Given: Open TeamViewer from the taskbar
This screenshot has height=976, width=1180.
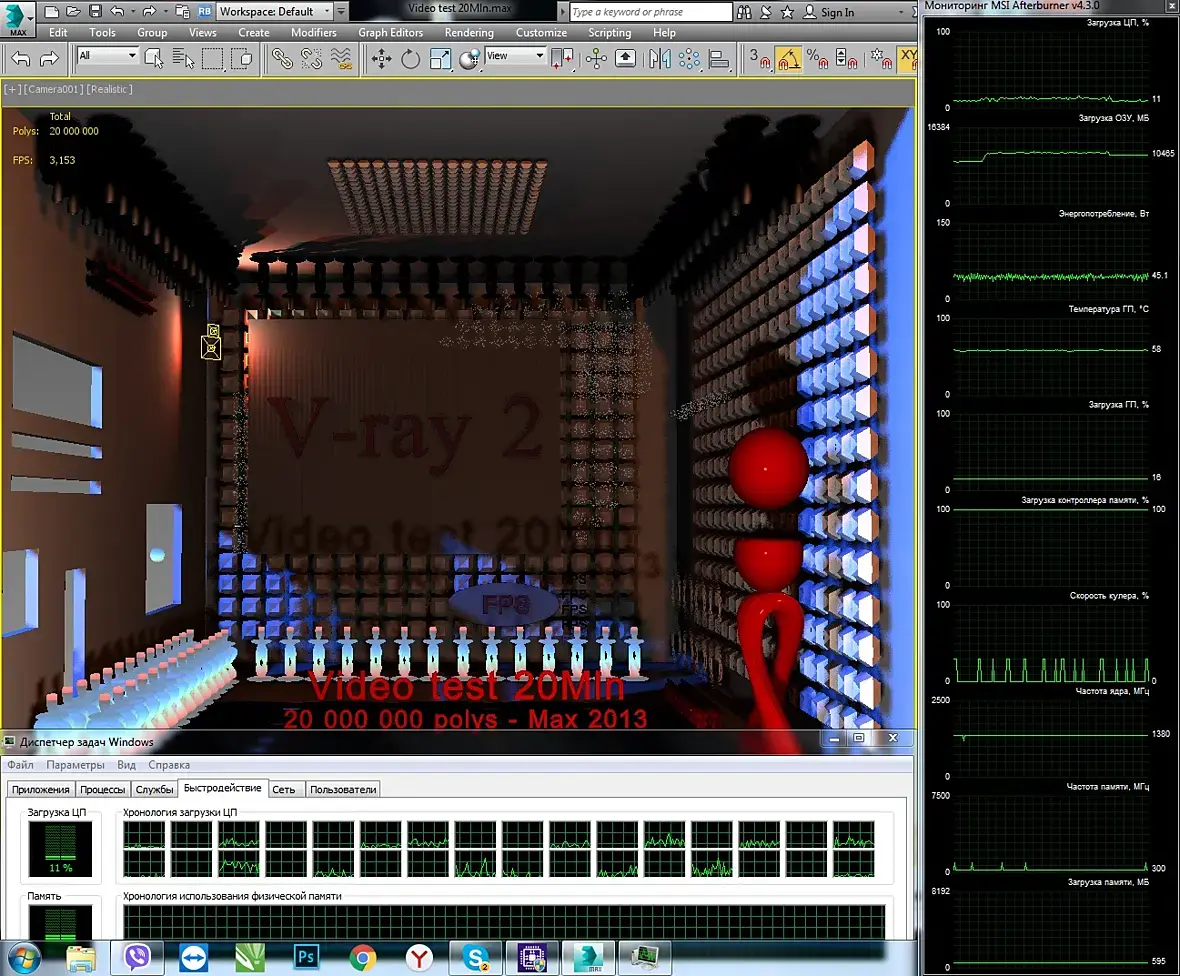Looking at the screenshot, I should click(x=193, y=958).
